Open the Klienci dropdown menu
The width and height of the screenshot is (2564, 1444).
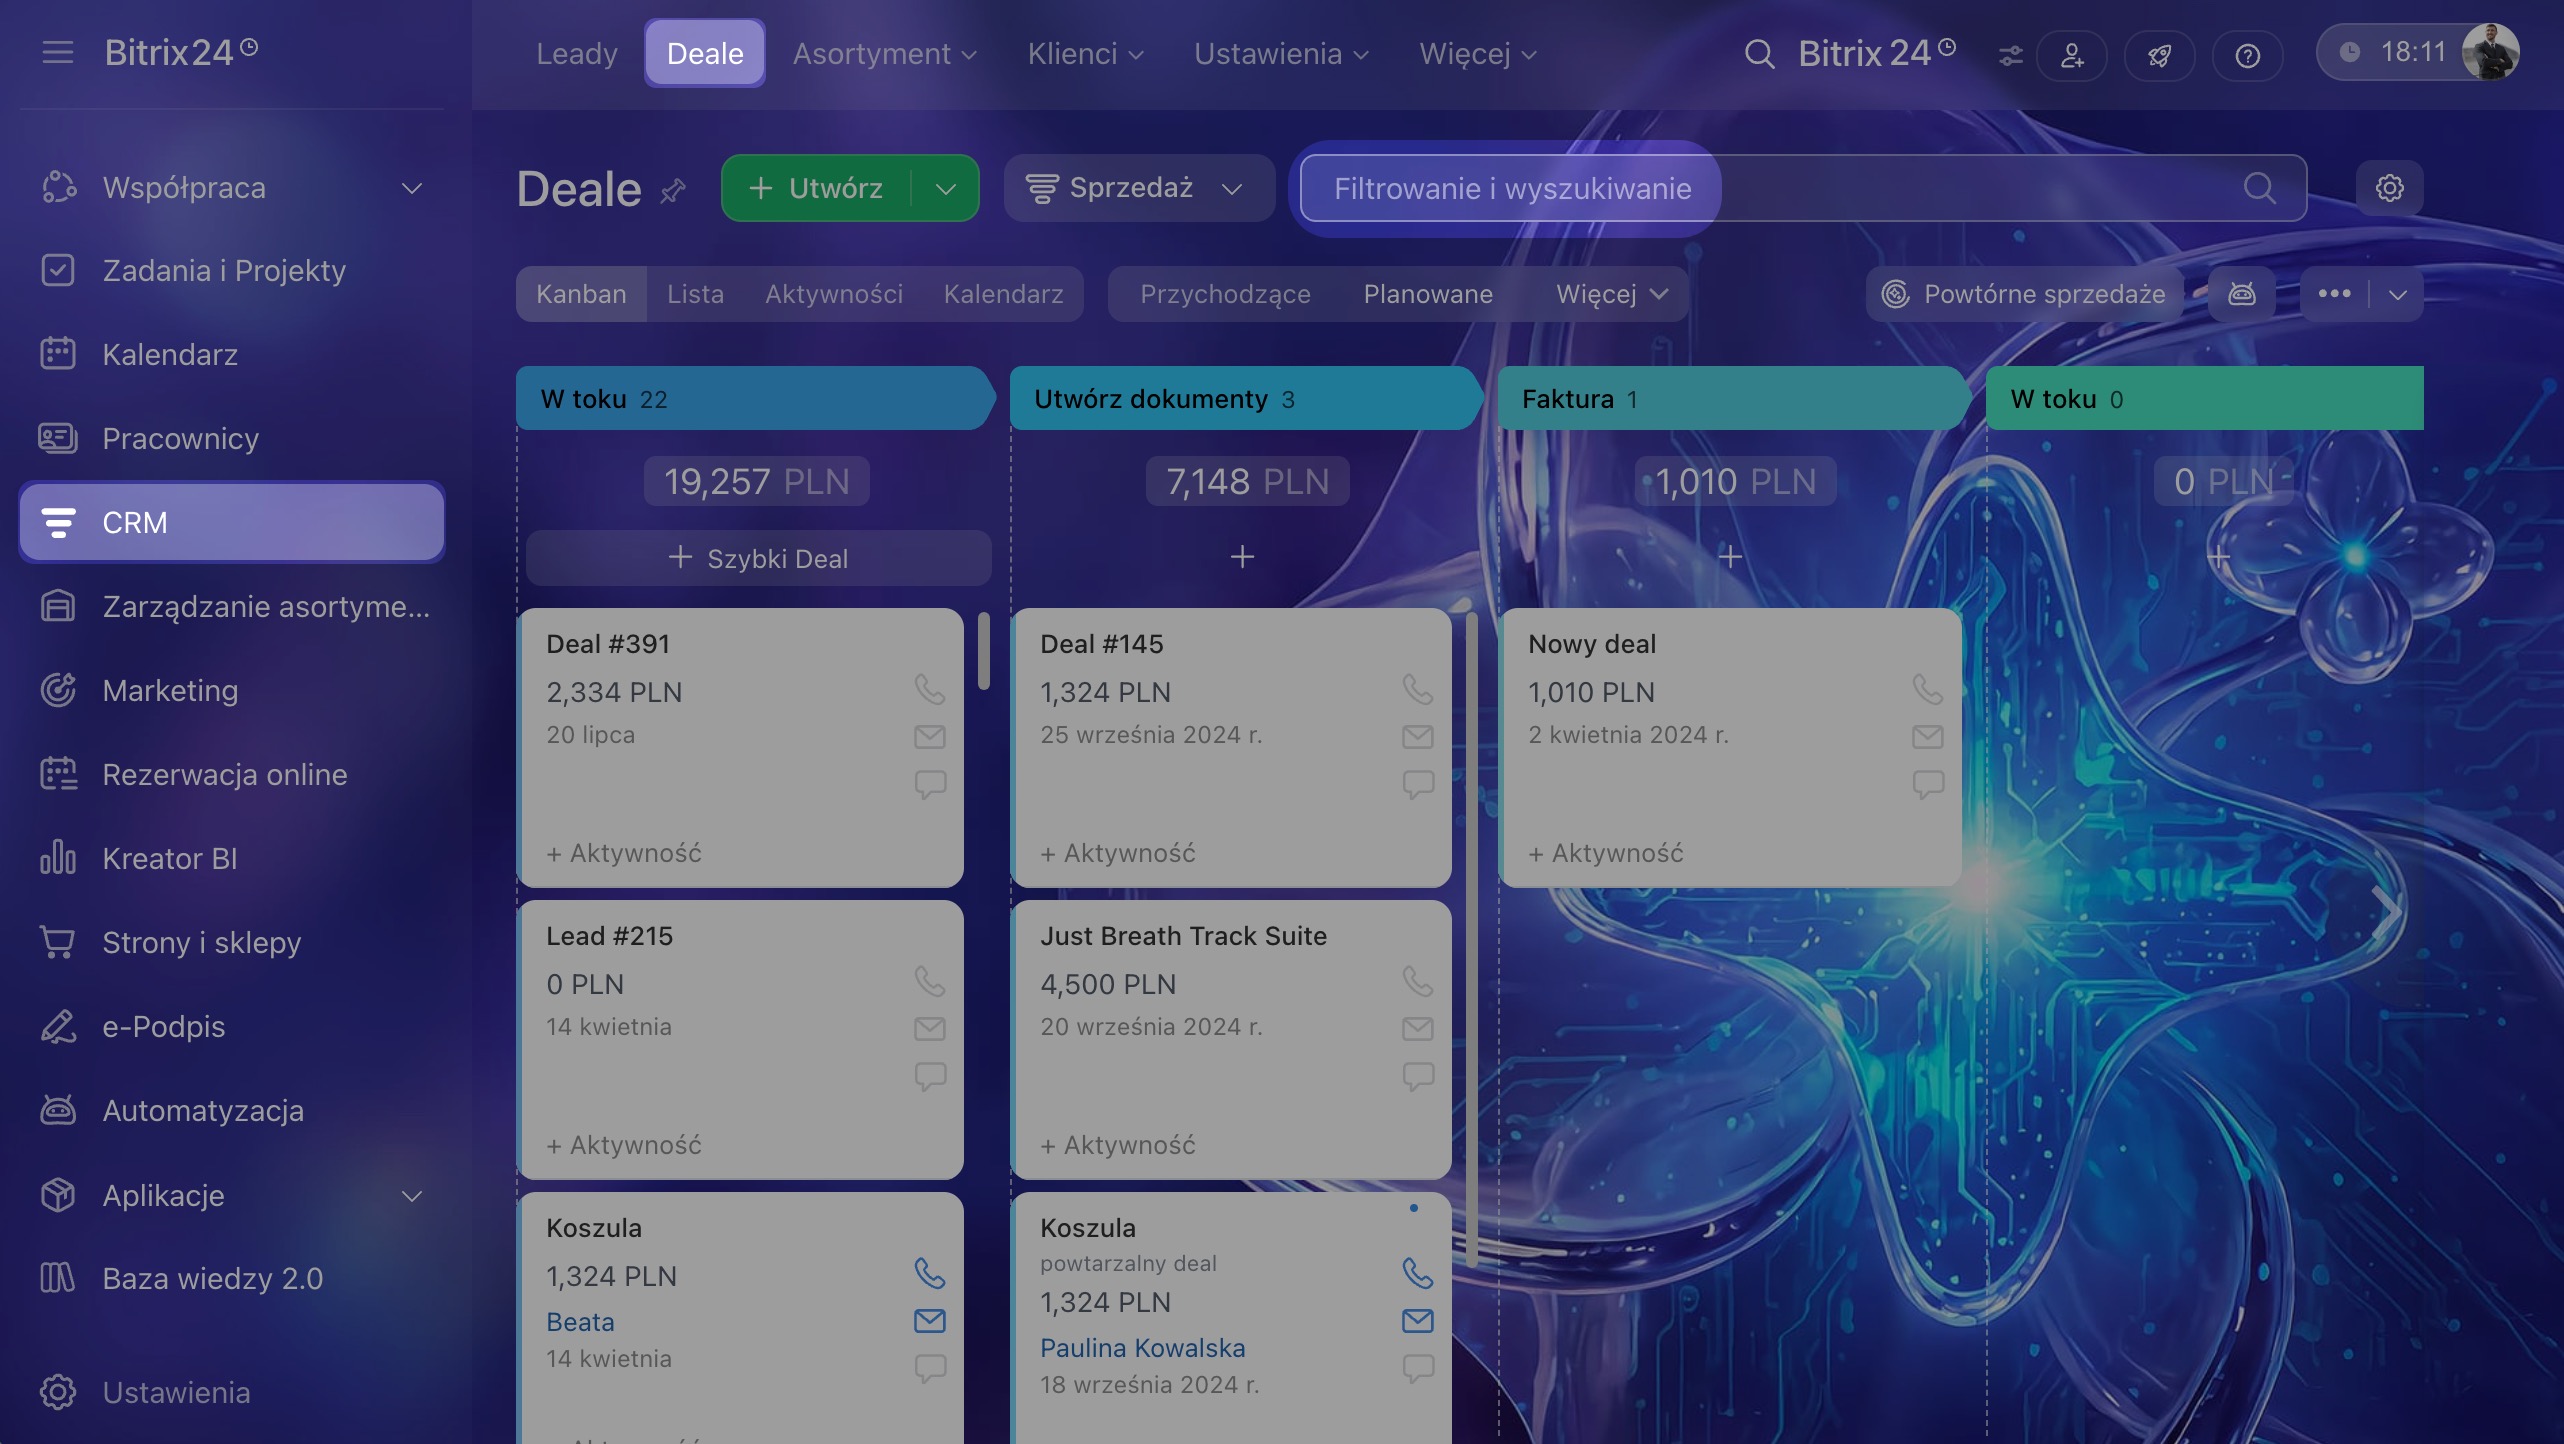click(x=1085, y=54)
